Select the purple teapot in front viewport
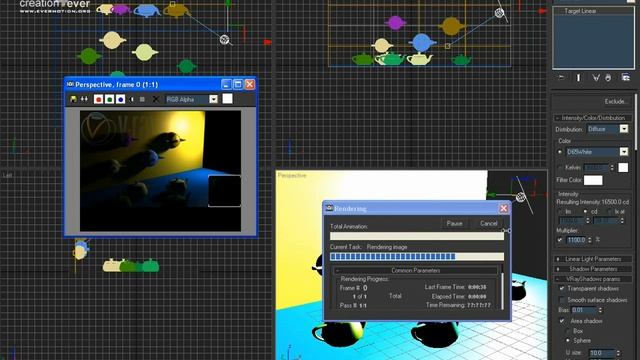 pyautogui.click(x=395, y=22)
